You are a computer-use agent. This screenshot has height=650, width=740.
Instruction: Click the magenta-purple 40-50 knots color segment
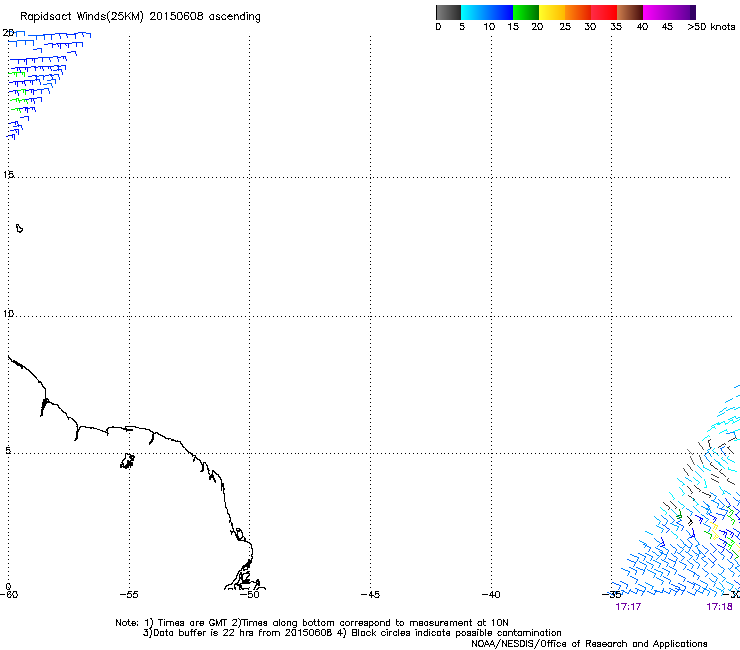[669, 12]
